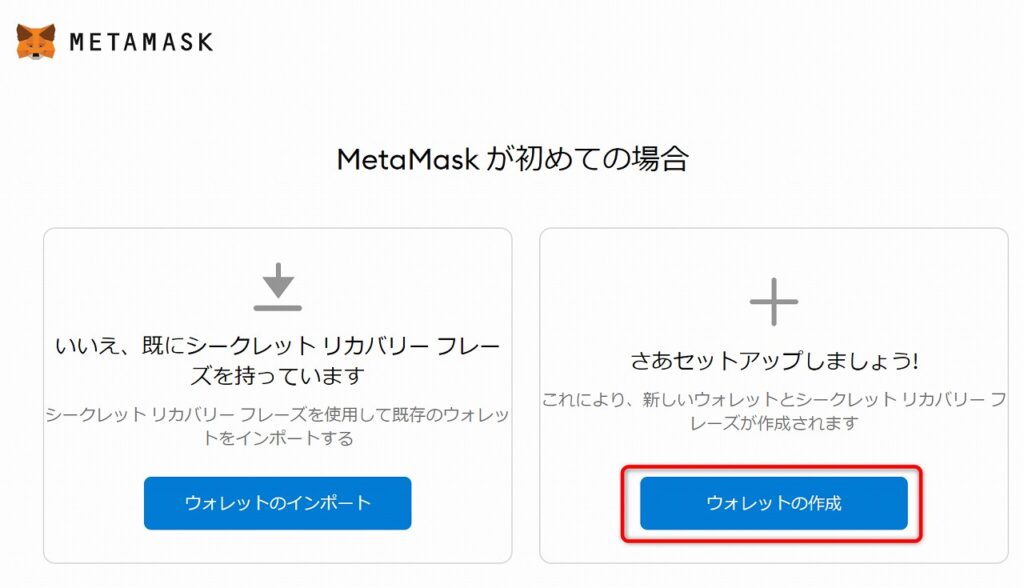This screenshot has height=588, width=1024.
Task: Click text レーズが作成されます in right card
Action: point(774,423)
